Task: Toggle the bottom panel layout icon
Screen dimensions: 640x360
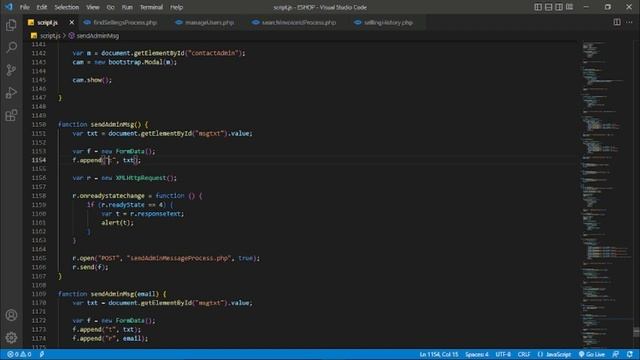Action: 549,7
